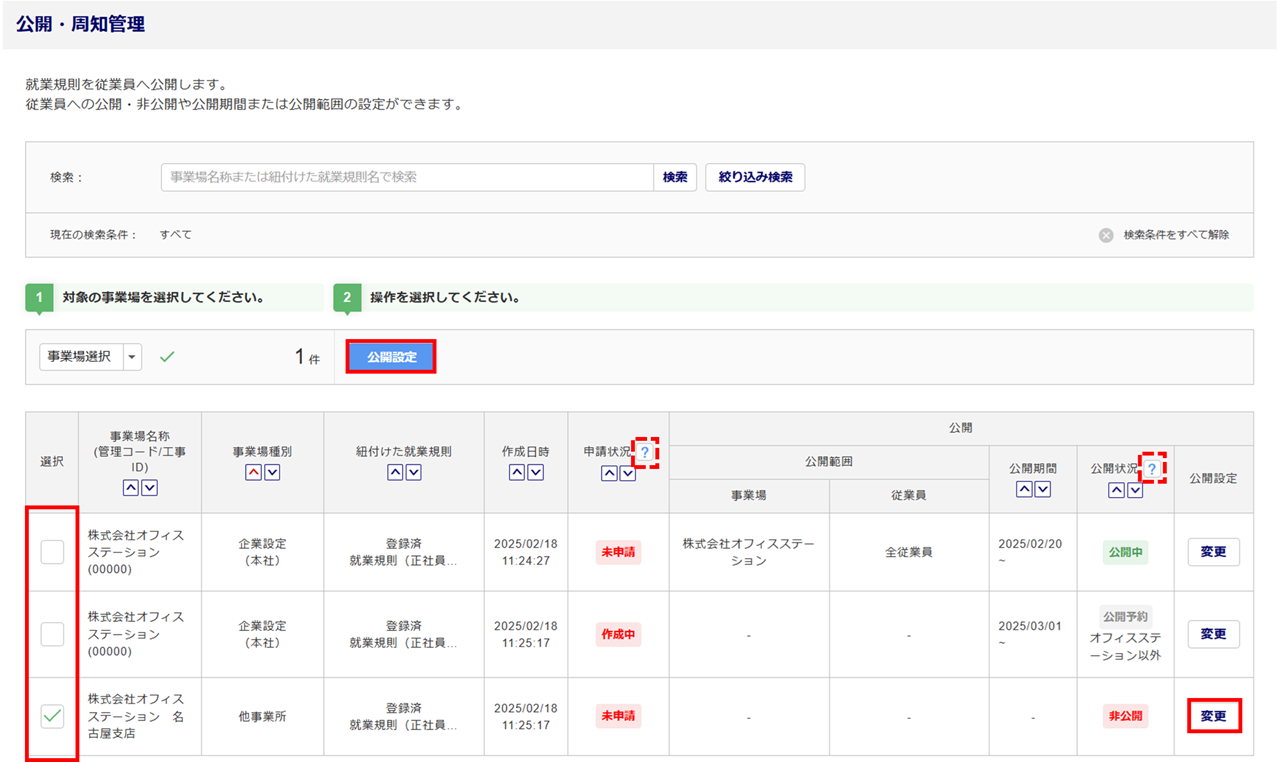
Task: Sort 公開状況 column descending
Action: (1135, 489)
